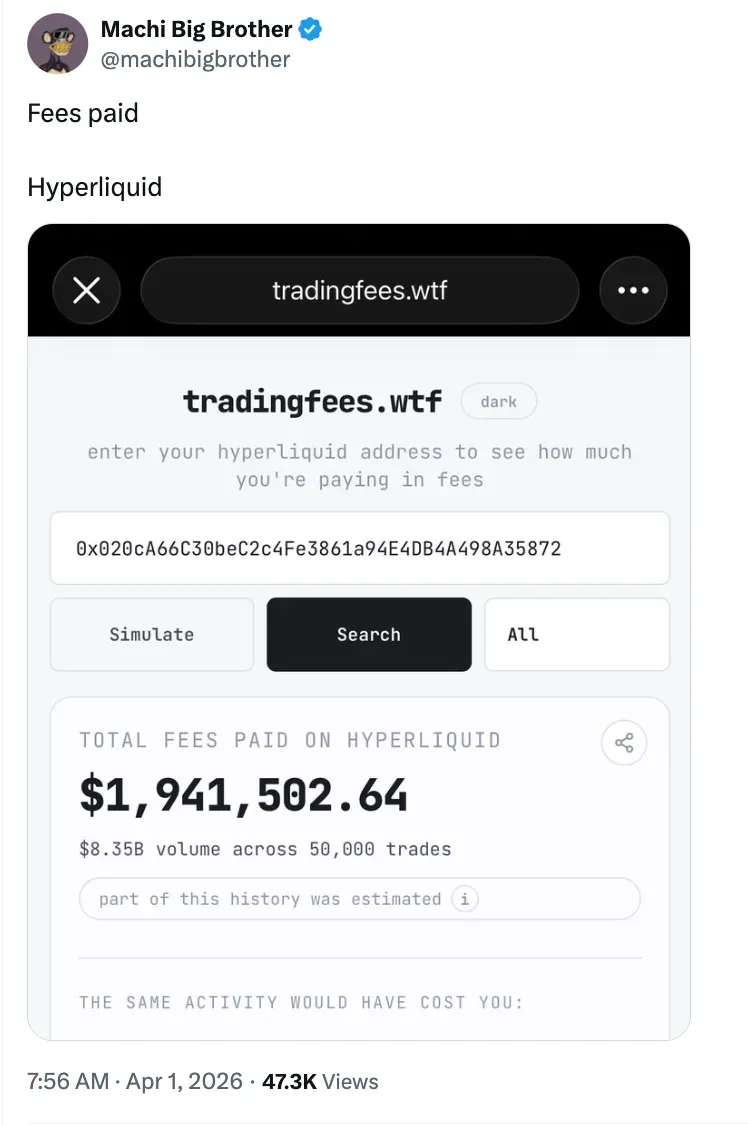Click the blue verified badge
This screenshot has height=1126, width=748.
point(311,30)
